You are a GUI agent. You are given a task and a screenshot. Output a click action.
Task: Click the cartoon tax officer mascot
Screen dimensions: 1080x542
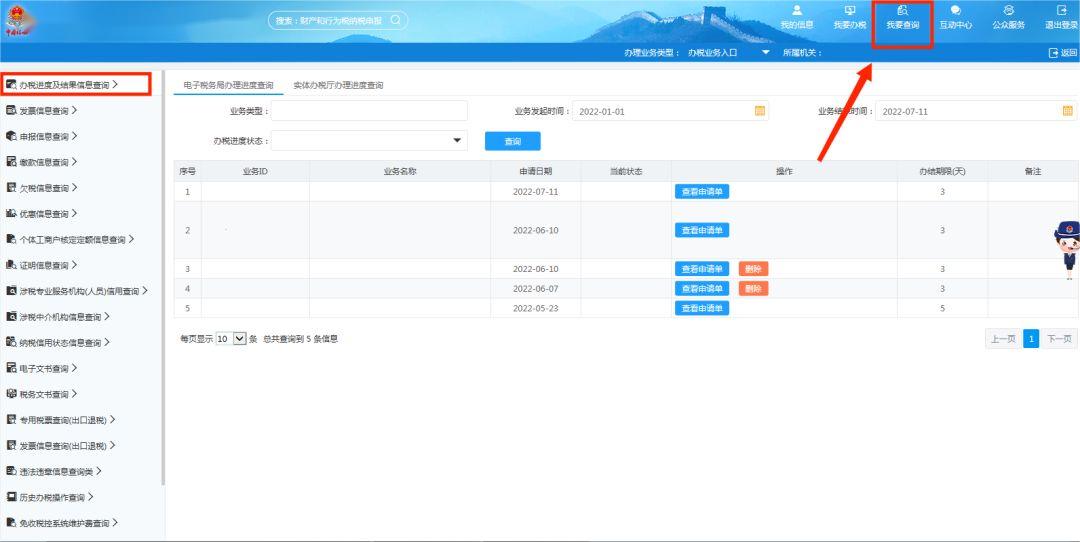click(1068, 249)
